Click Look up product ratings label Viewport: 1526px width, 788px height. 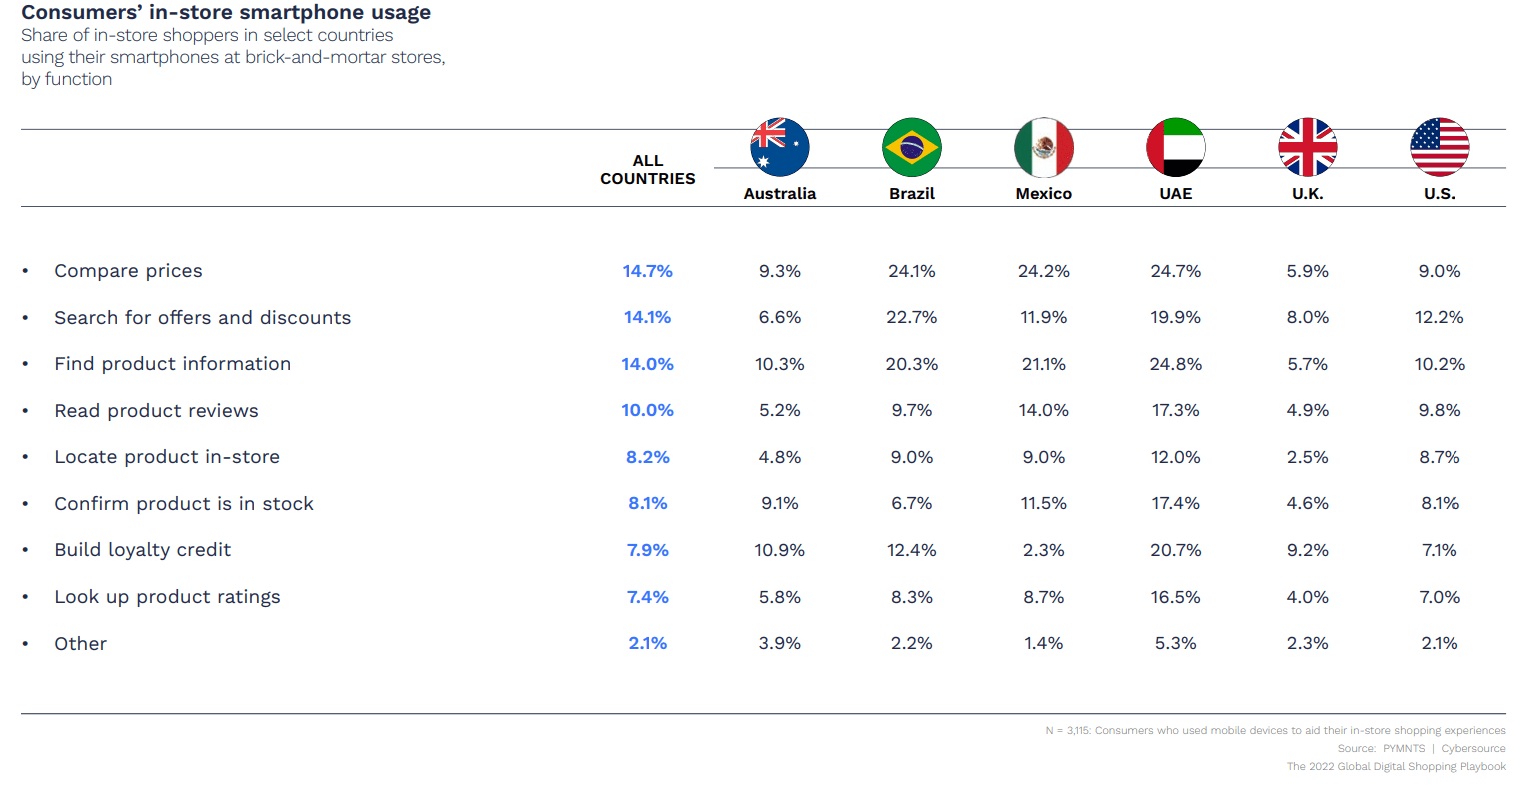(167, 597)
